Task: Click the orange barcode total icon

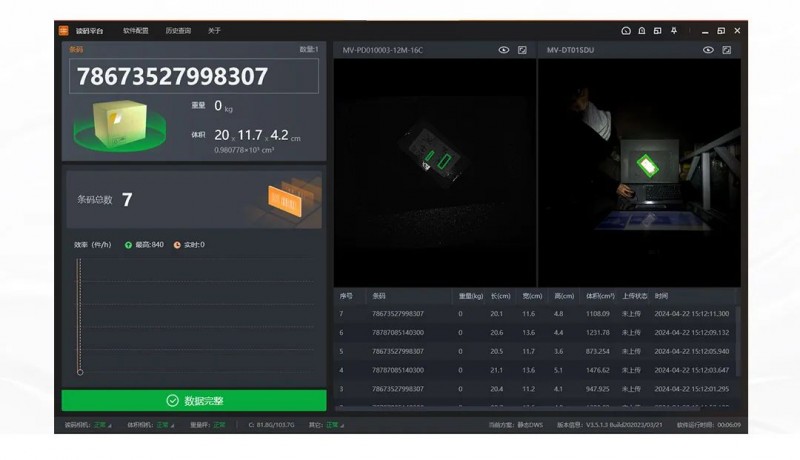Action: point(283,200)
